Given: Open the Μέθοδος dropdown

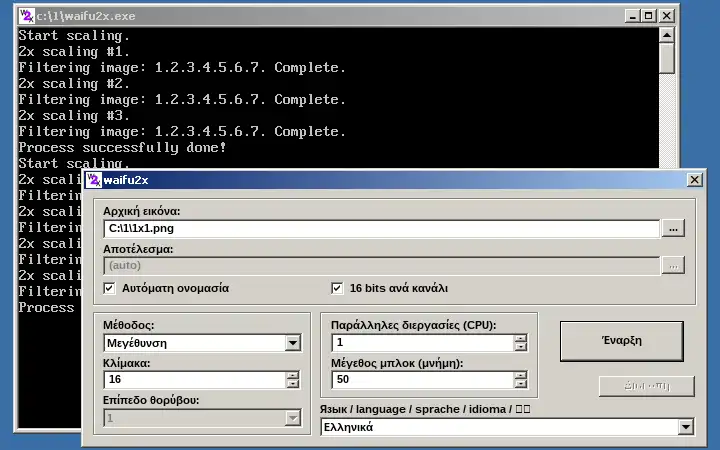Looking at the screenshot, I should [x=292, y=343].
